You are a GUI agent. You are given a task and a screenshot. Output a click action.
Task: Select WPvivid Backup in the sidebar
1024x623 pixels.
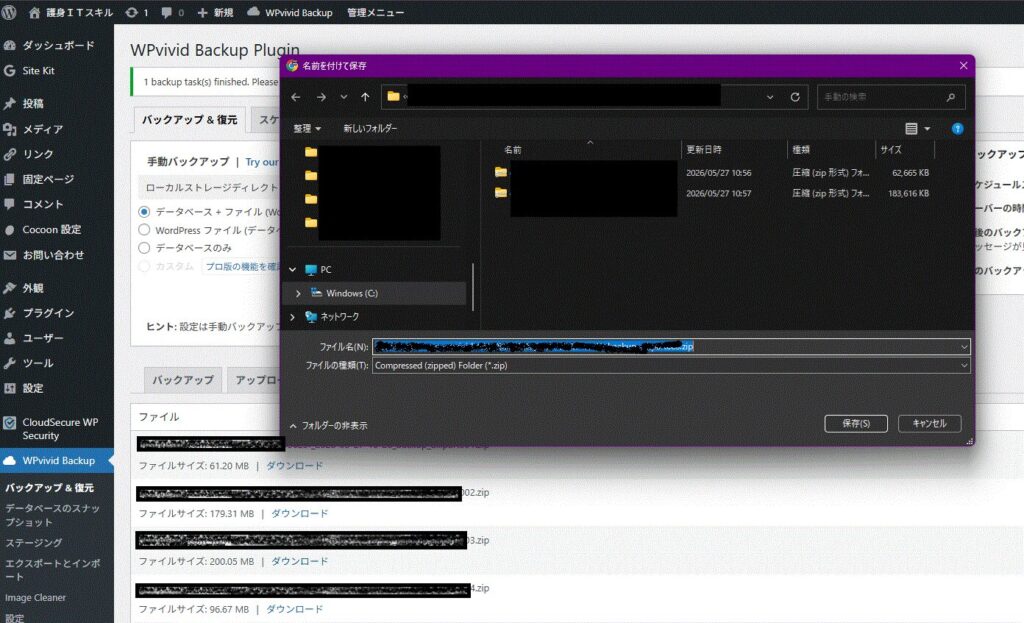57,460
